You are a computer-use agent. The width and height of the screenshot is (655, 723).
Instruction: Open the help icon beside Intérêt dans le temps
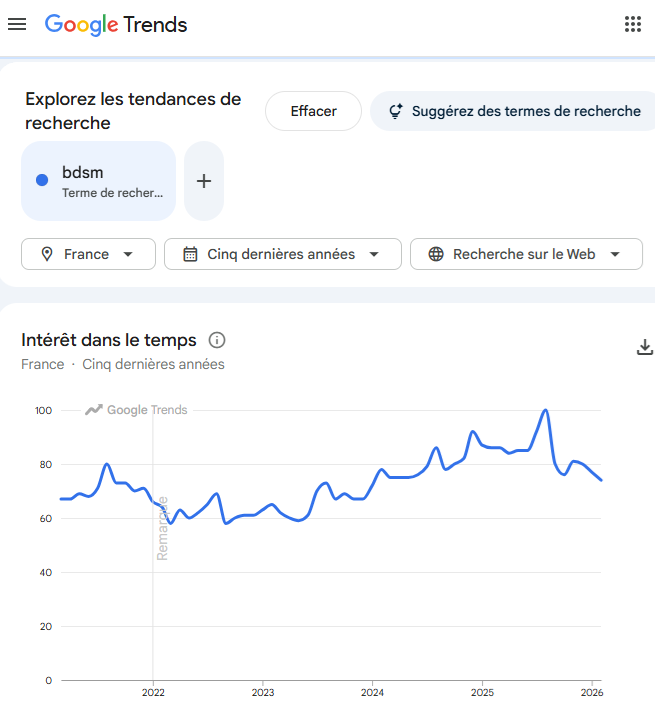tap(216, 340)
